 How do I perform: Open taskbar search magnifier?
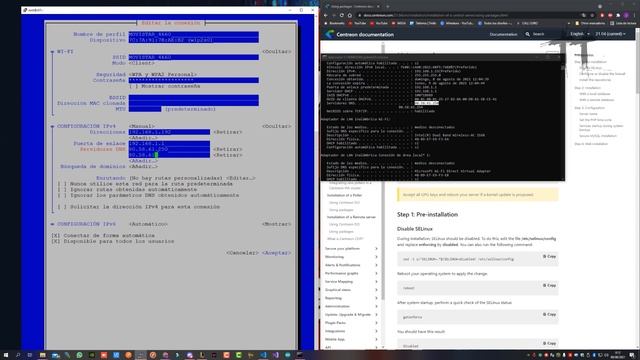(x=18, y=355)
